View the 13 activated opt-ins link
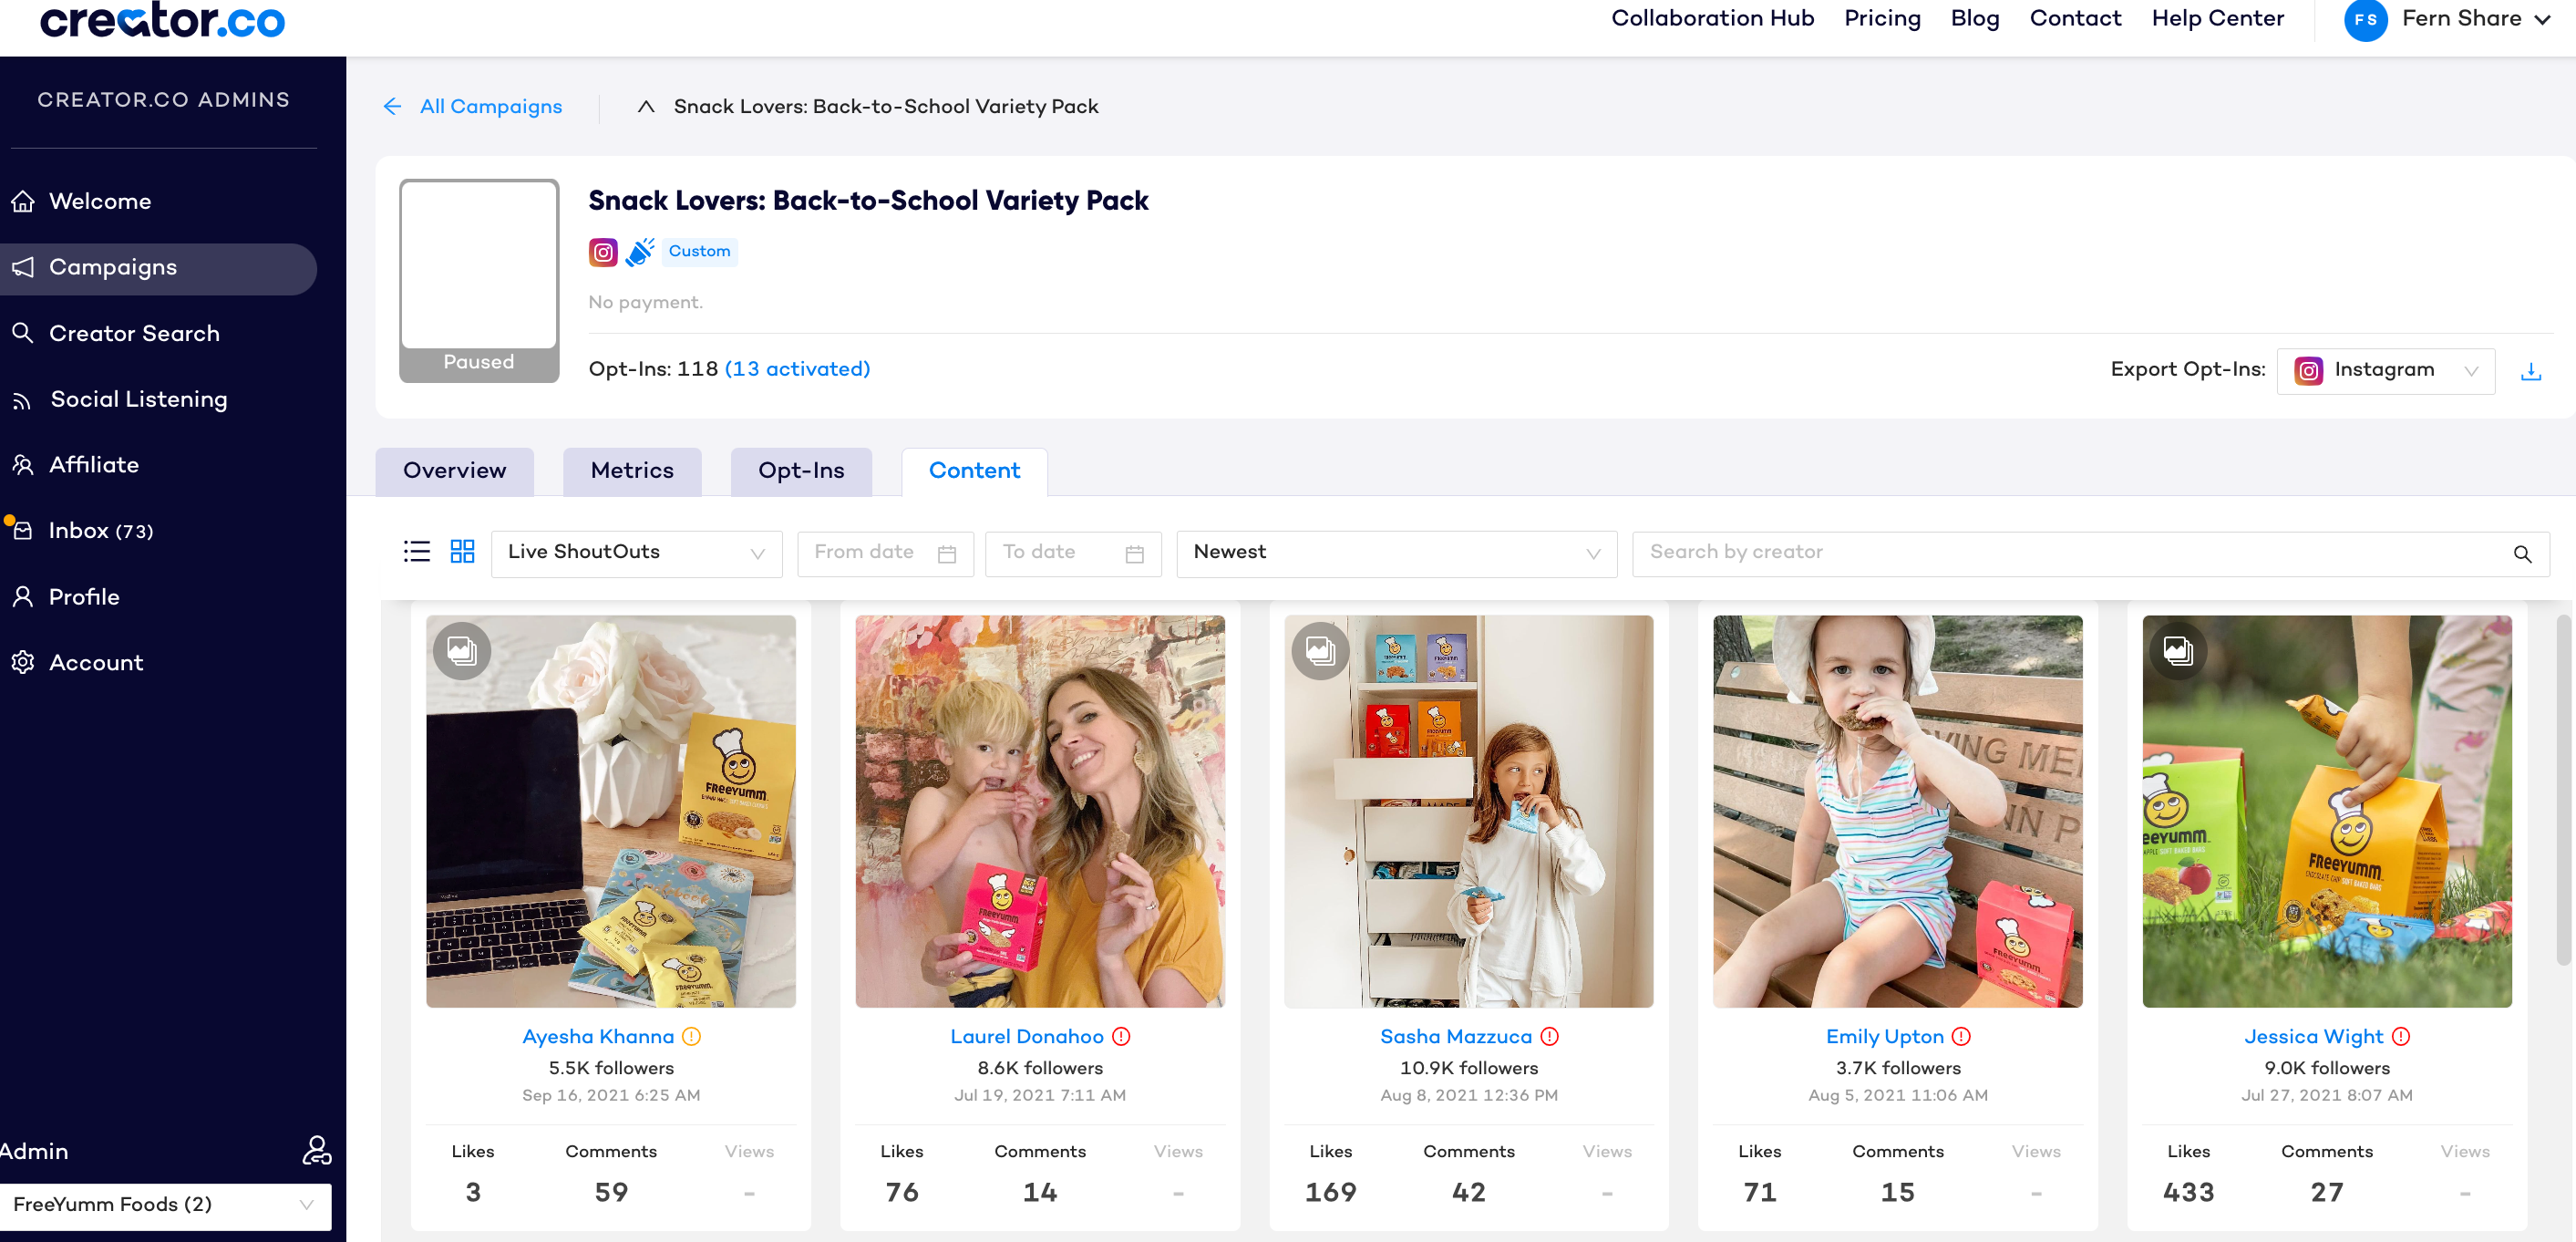This screenshot has height=1242, width=2576. 797,369
